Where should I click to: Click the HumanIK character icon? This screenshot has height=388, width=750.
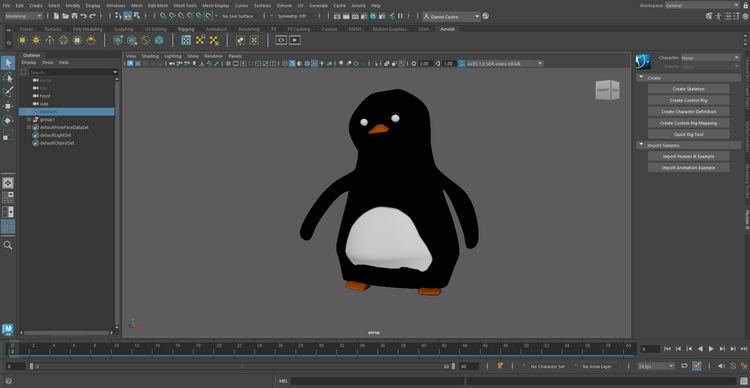[x=643, y=61]
